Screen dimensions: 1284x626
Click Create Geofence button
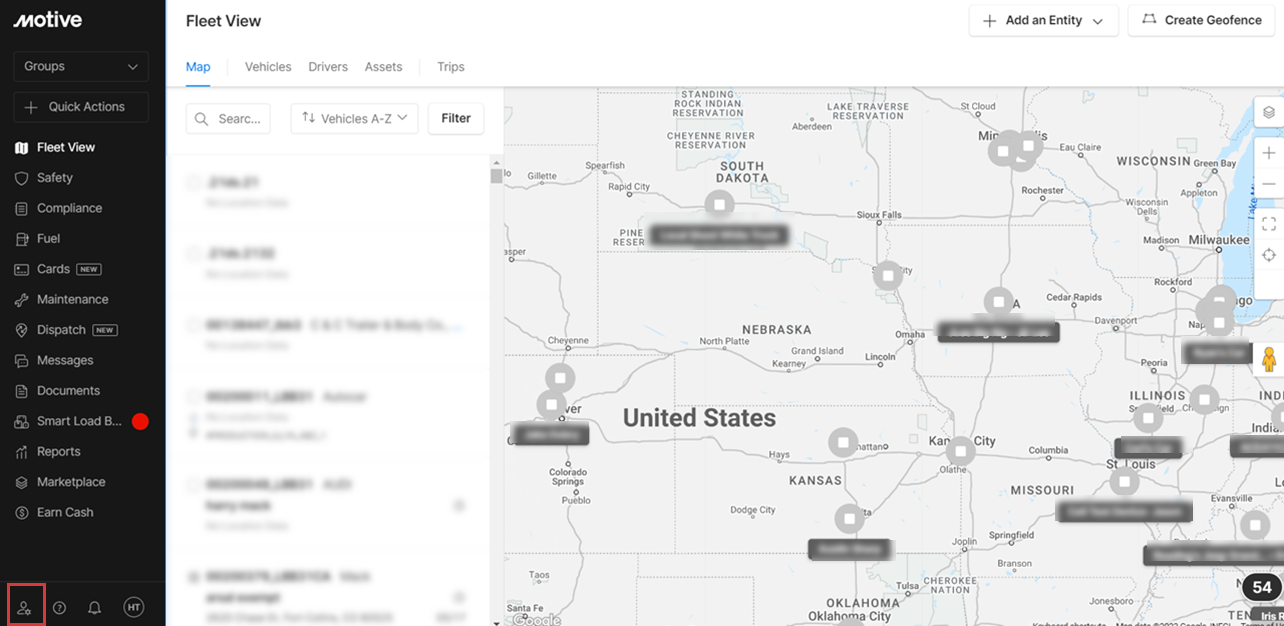pos(1203,20)
